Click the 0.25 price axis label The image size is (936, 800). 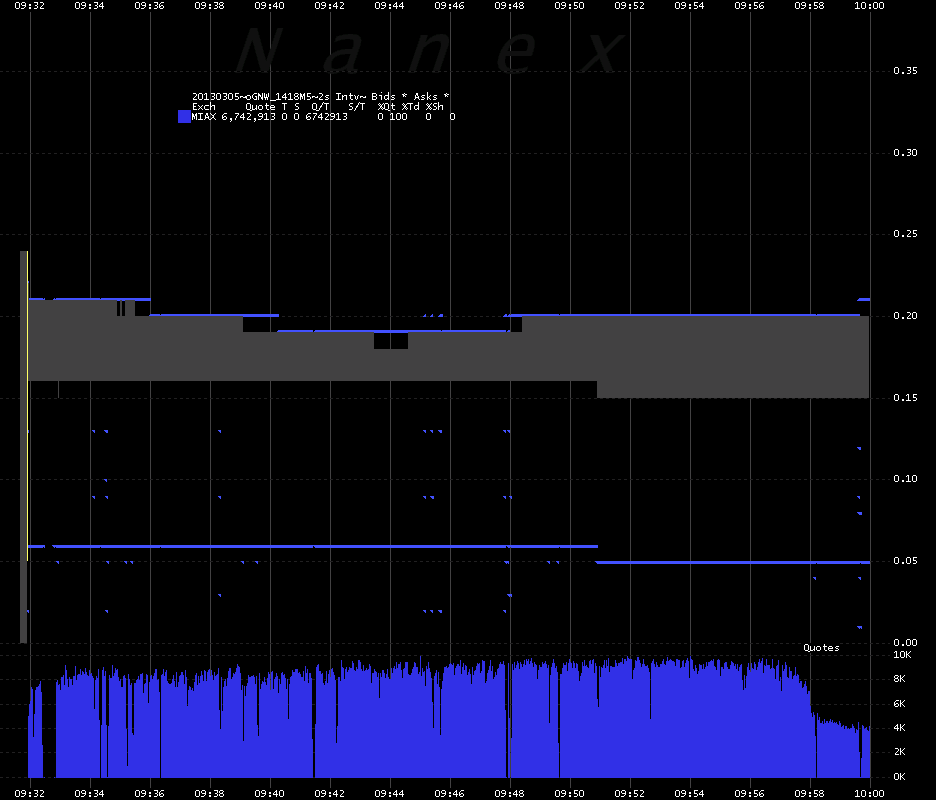click(x=906, y=233)
